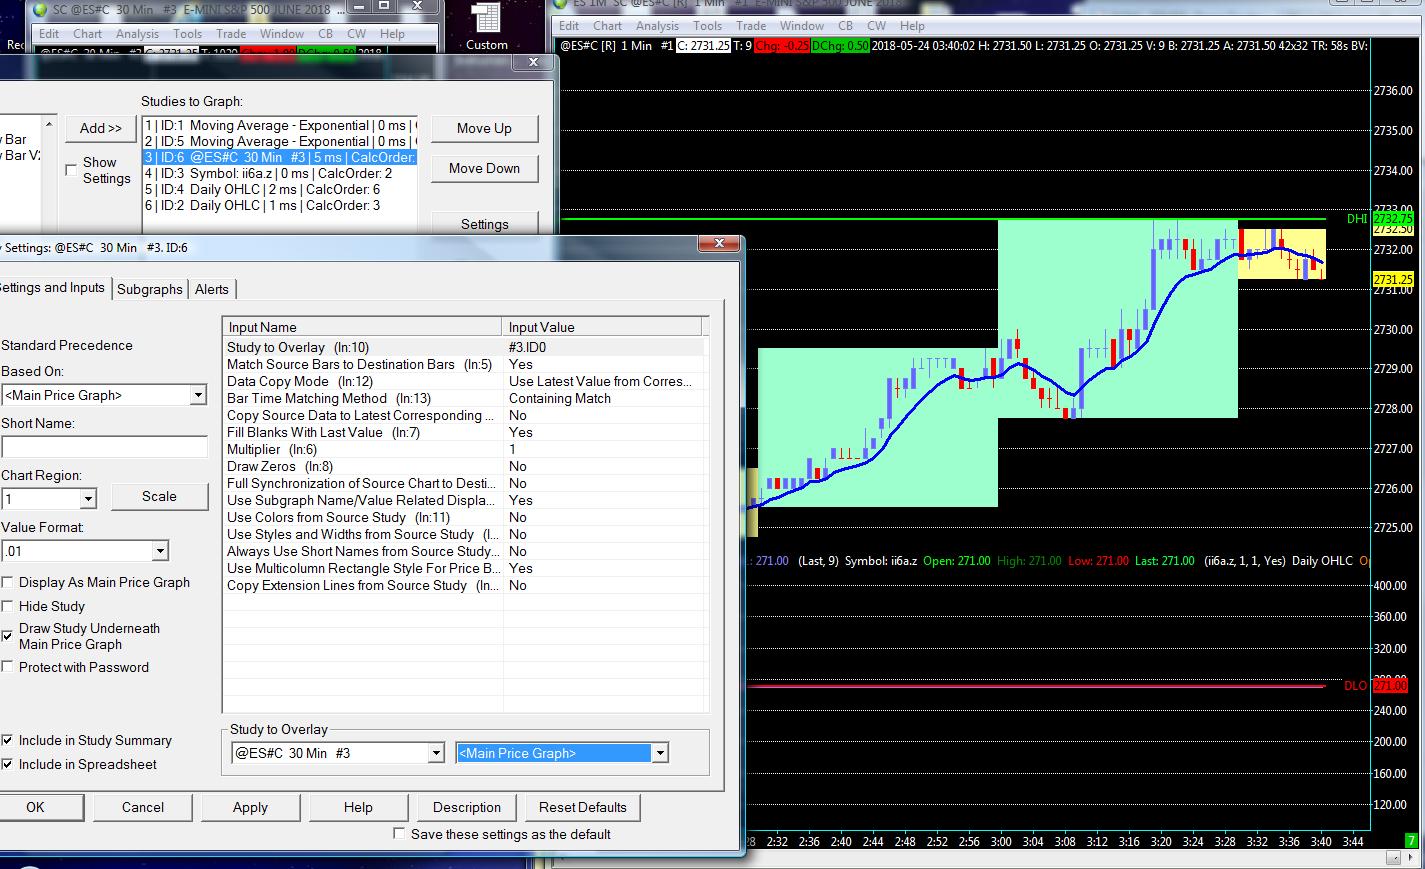Click the Apply button
Screen dimensions: 1425x869
(250, 807)
